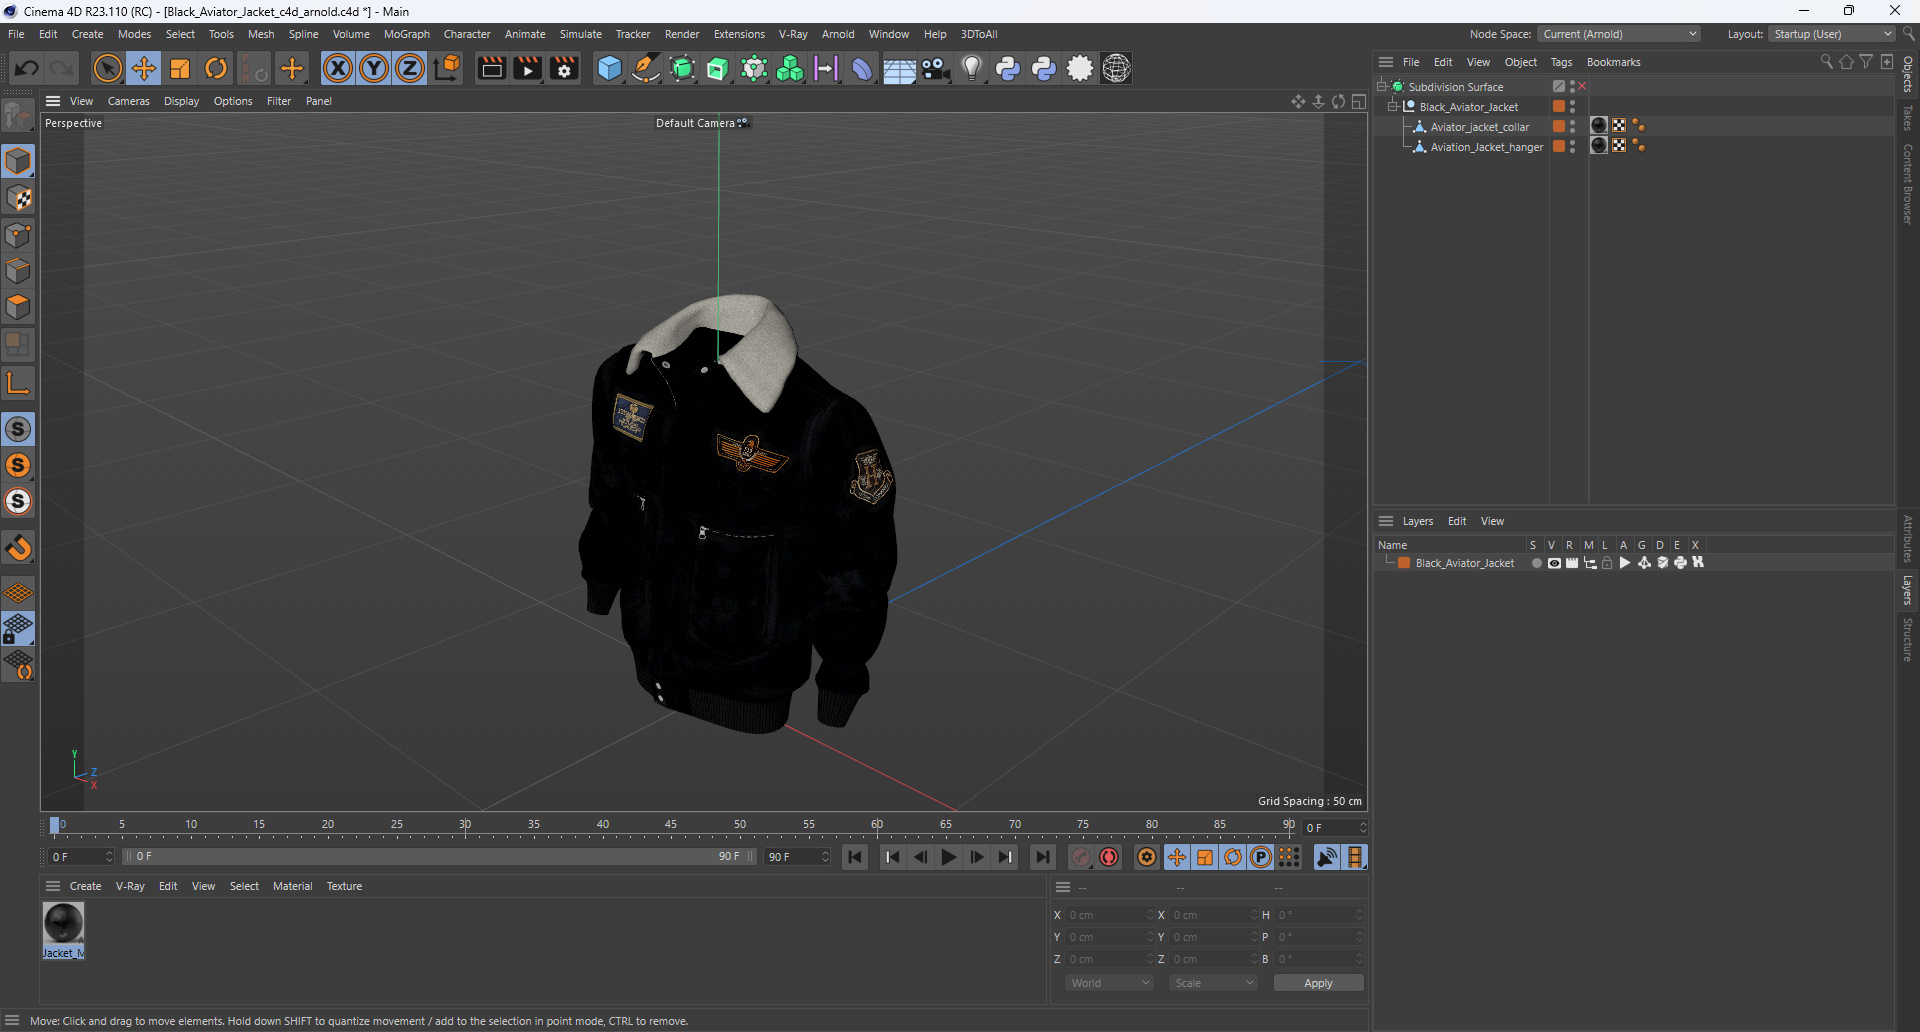
Task: Click the globe icon in toolbar
Action: click(1116, 68)
